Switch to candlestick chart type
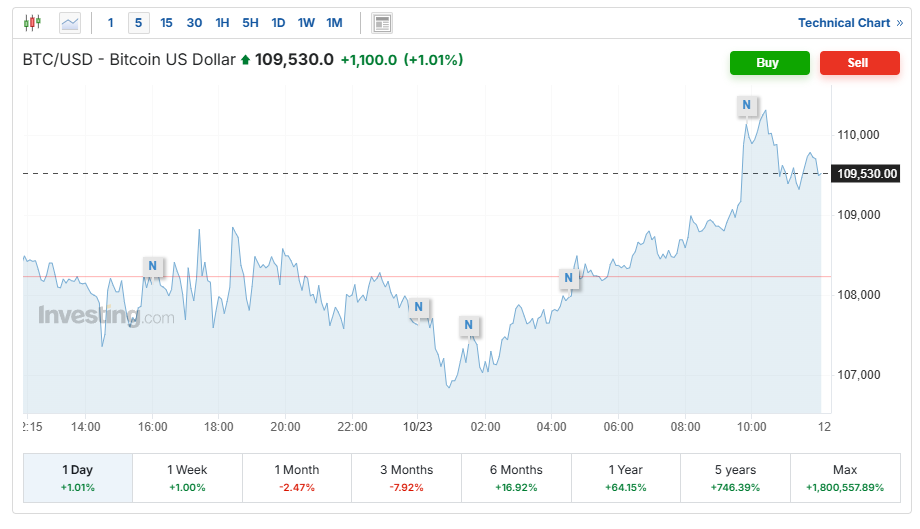Screen dimensions: 920x529 pyautogui.click(x=33, y=22)
